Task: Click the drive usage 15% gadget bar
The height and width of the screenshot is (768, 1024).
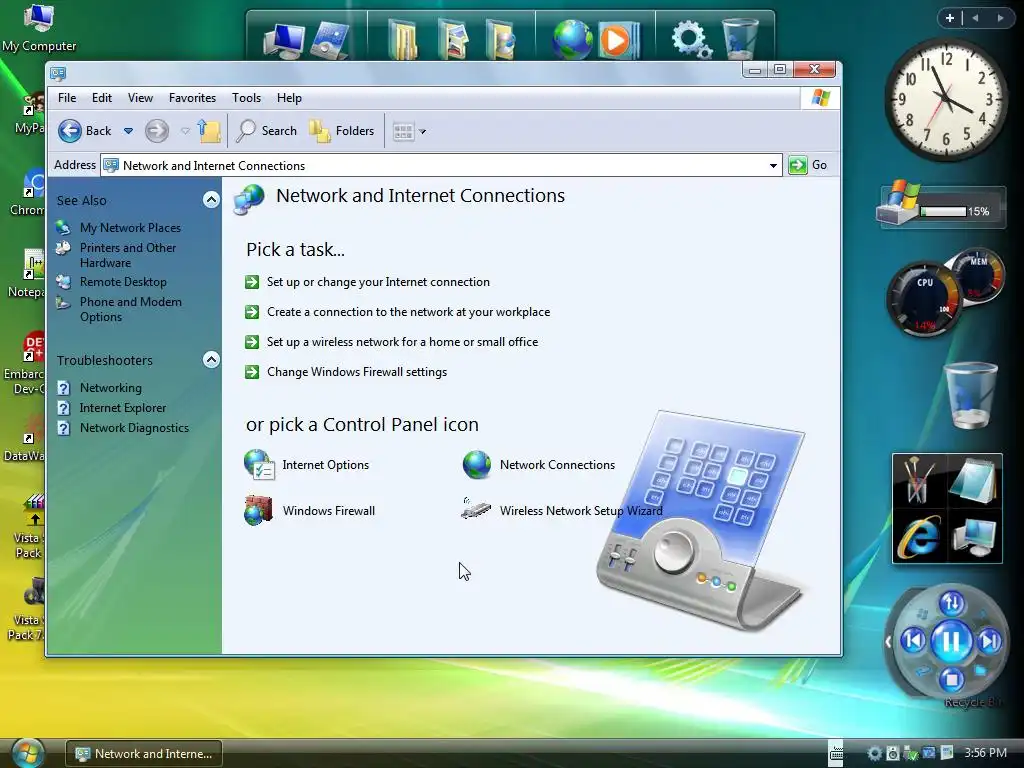Action: 943,211
